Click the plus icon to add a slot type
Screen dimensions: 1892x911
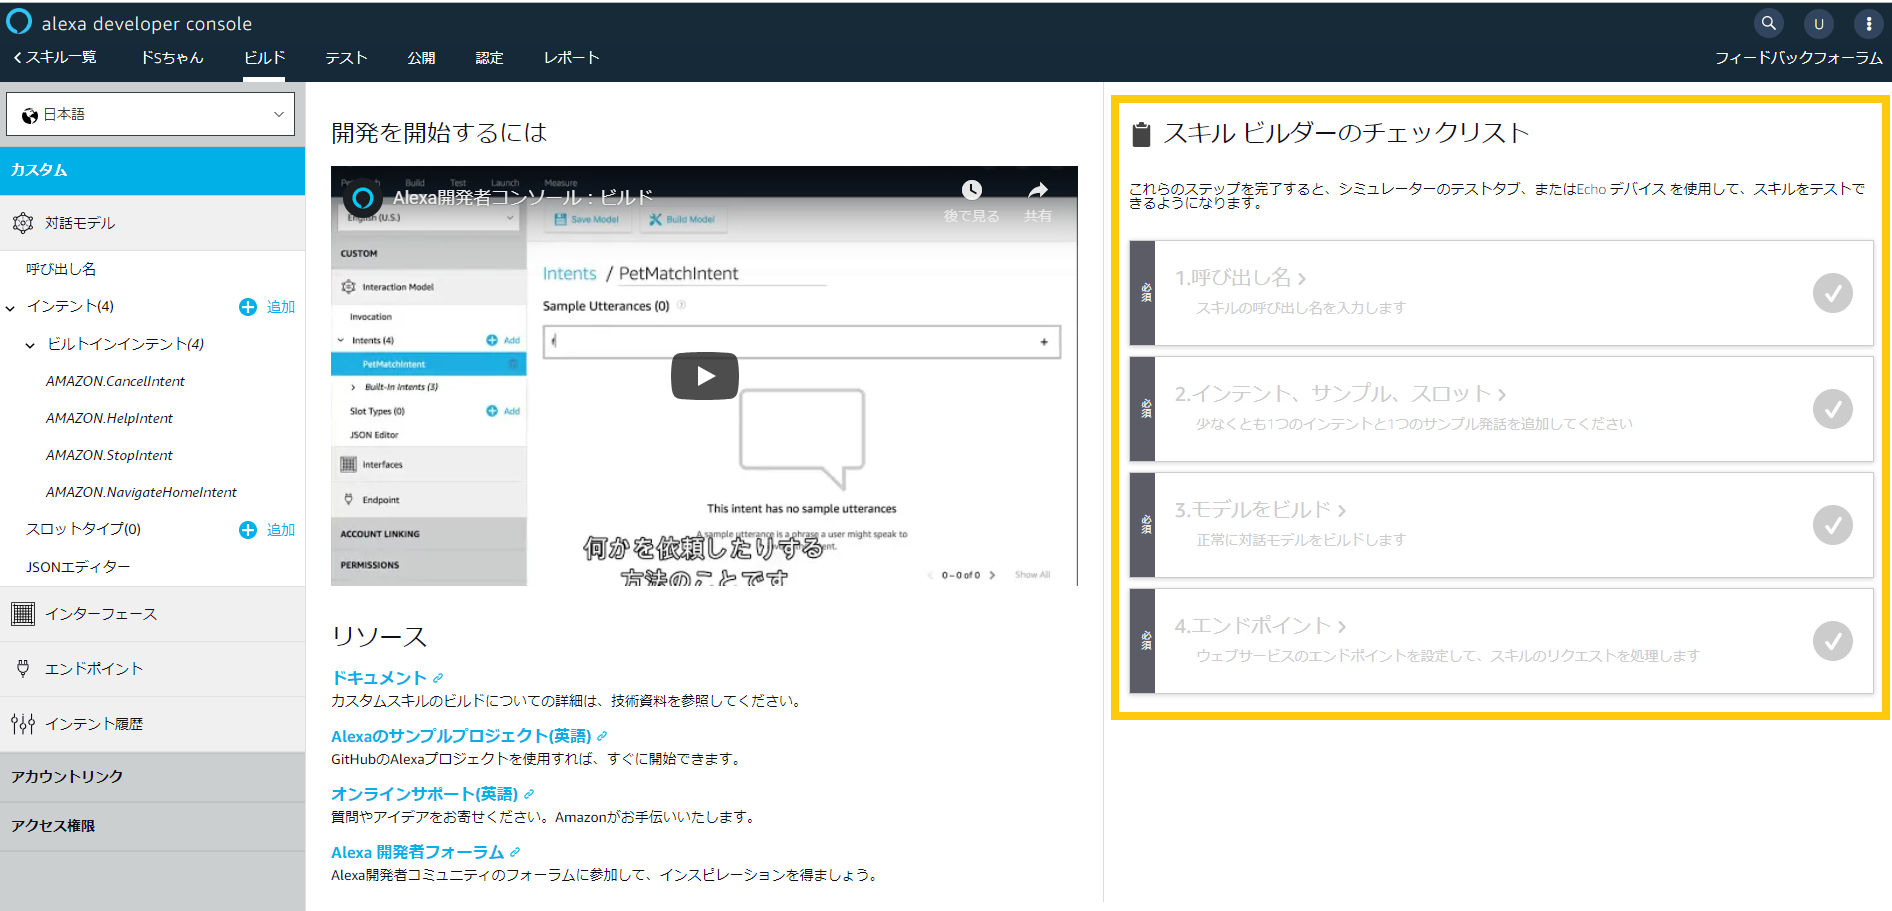pyautogui.click(x=248, y=530)
